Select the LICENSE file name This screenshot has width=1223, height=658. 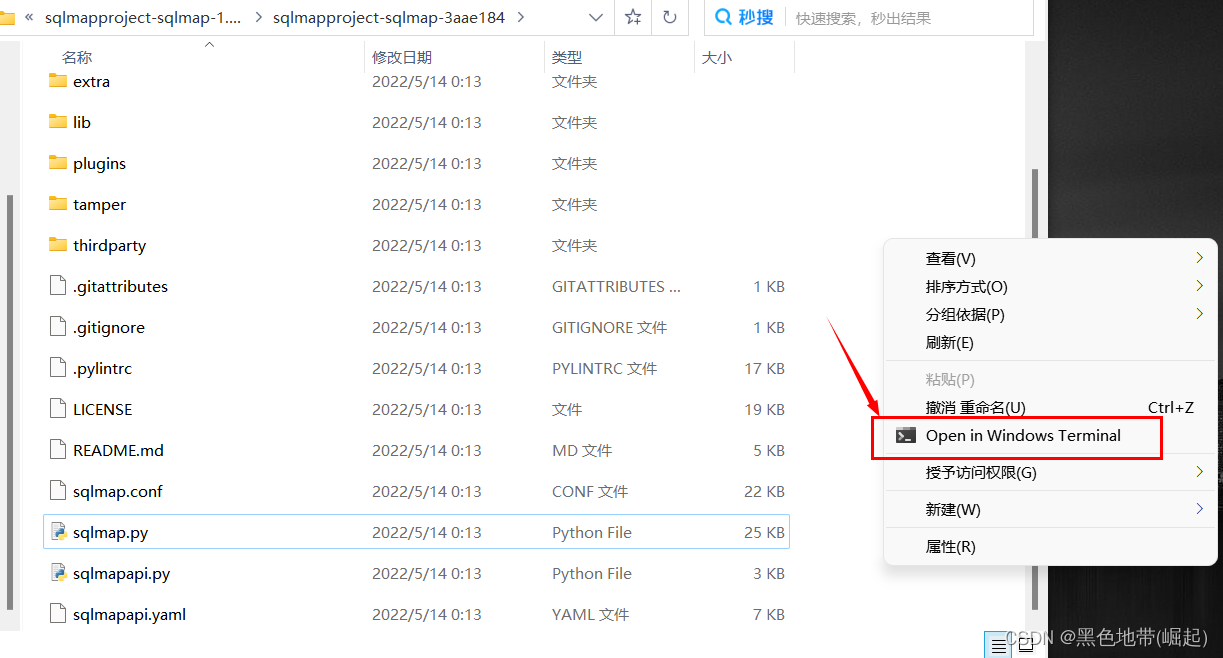pyautogui.click(x=102, y=409)
